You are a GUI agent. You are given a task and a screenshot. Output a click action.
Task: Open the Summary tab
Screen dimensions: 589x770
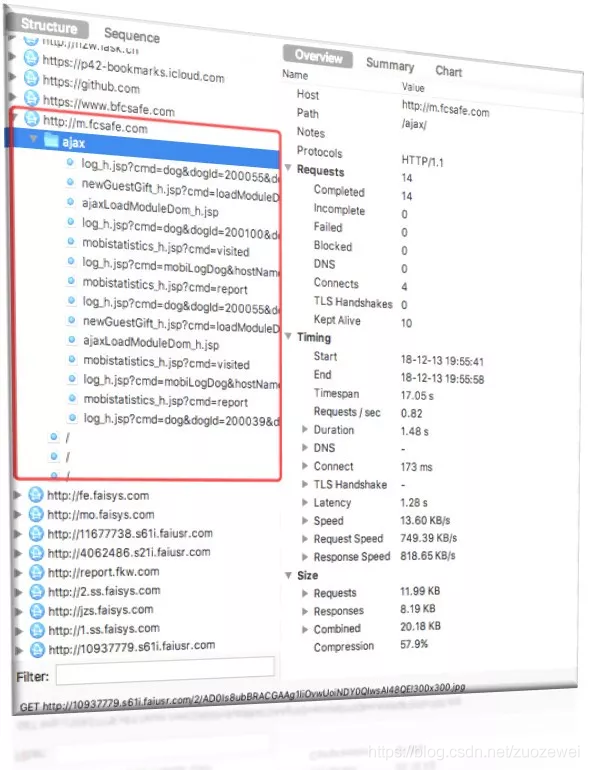(390, 64)
